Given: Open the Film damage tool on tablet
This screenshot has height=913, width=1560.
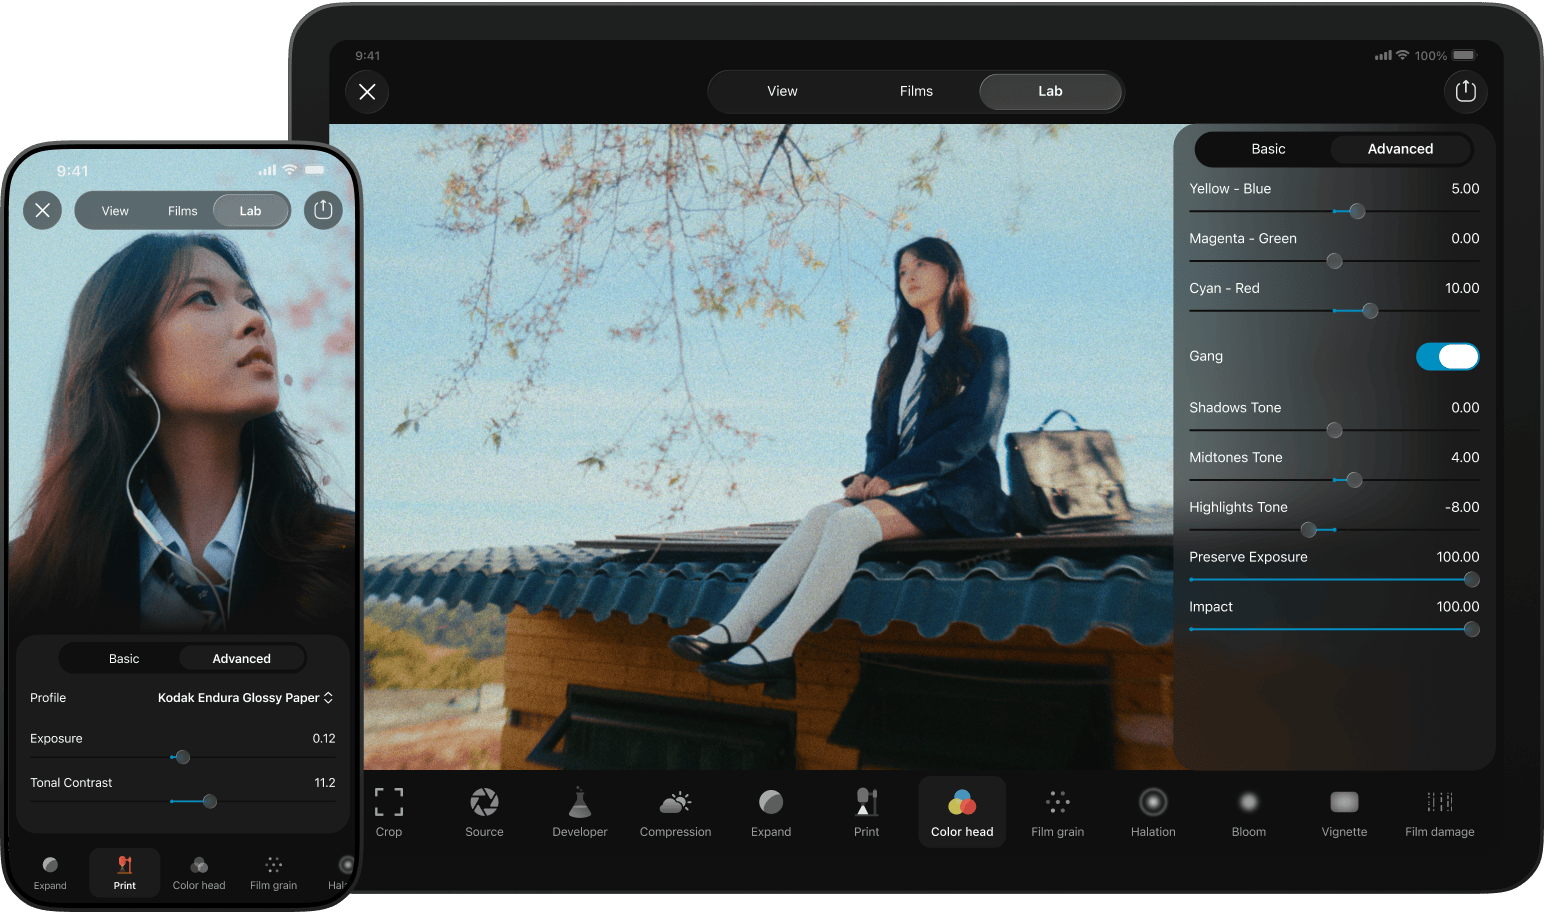Looking at the screenshot, I should 1440,811.
